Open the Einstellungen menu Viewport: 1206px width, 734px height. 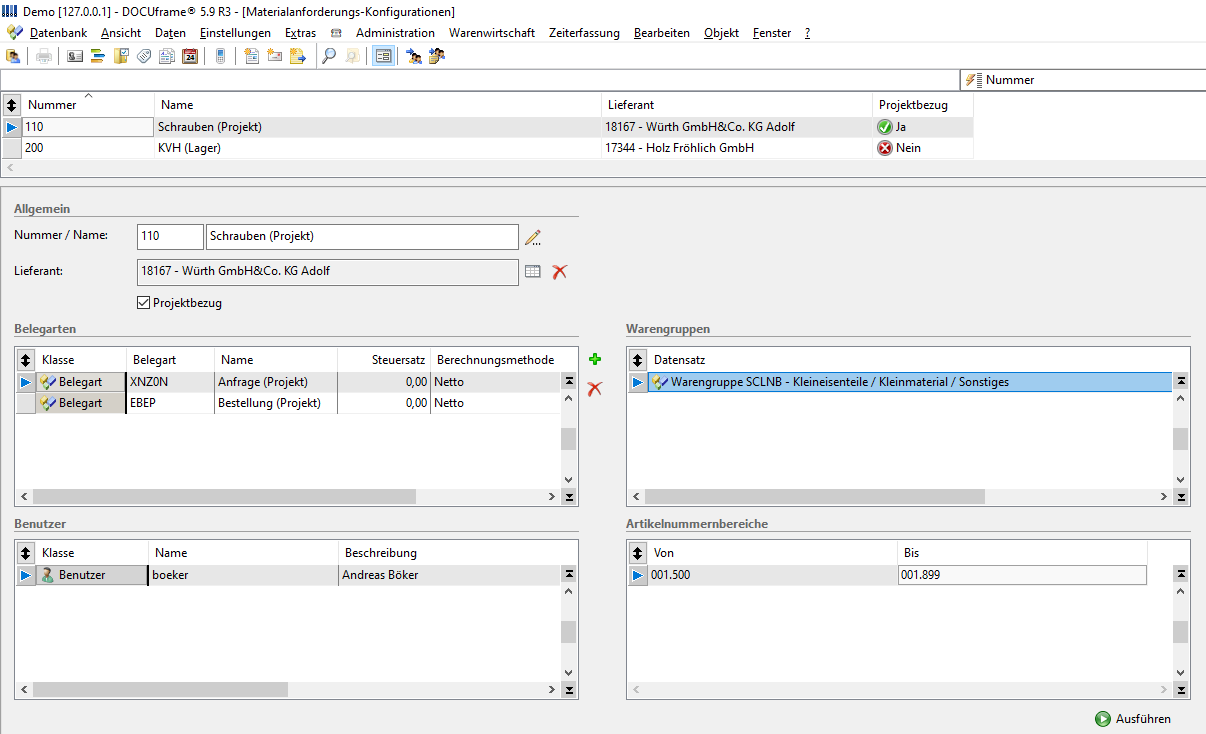point(235,33)
